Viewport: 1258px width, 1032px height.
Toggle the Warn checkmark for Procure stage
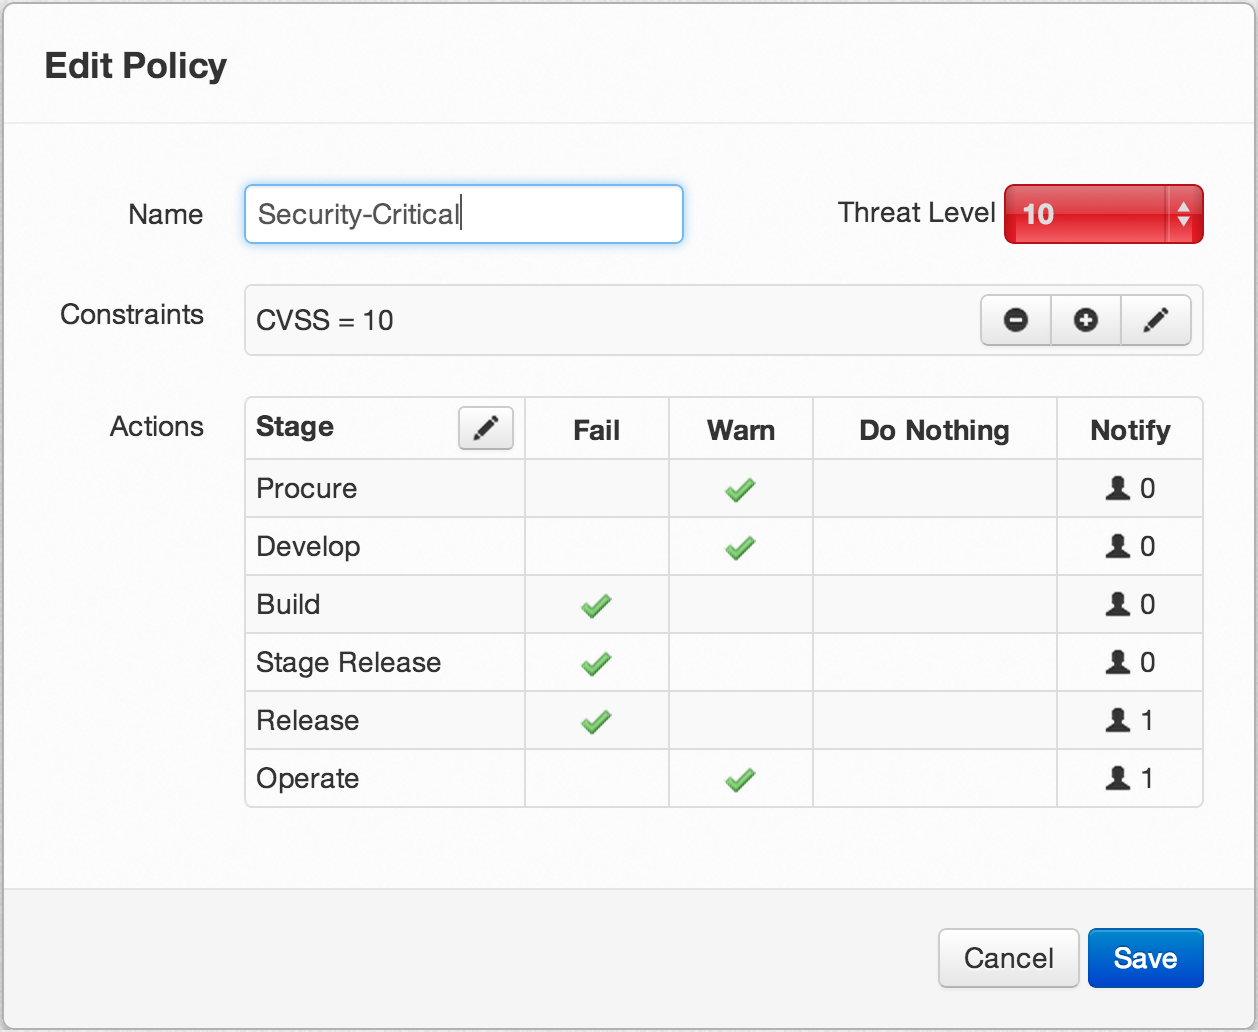[740, 490]
